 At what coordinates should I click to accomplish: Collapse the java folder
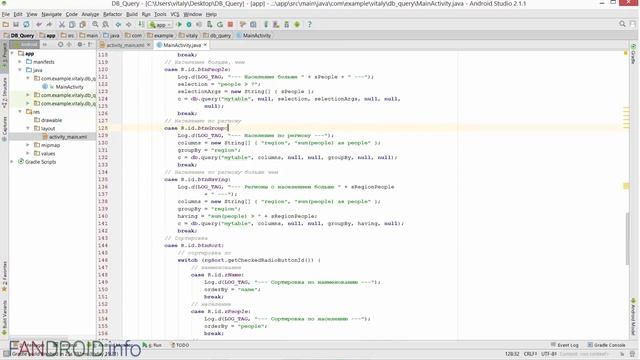[x=20, y=70]
